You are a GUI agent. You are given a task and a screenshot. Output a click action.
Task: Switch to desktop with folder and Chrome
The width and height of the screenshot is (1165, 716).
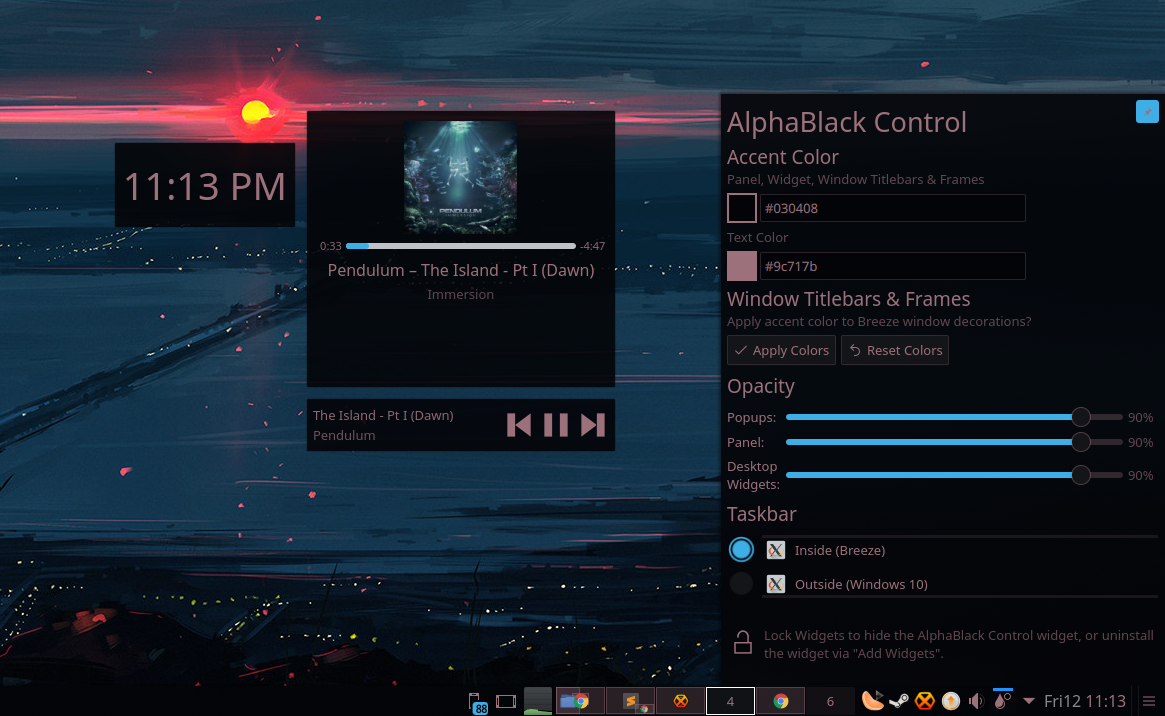point(580,701)
